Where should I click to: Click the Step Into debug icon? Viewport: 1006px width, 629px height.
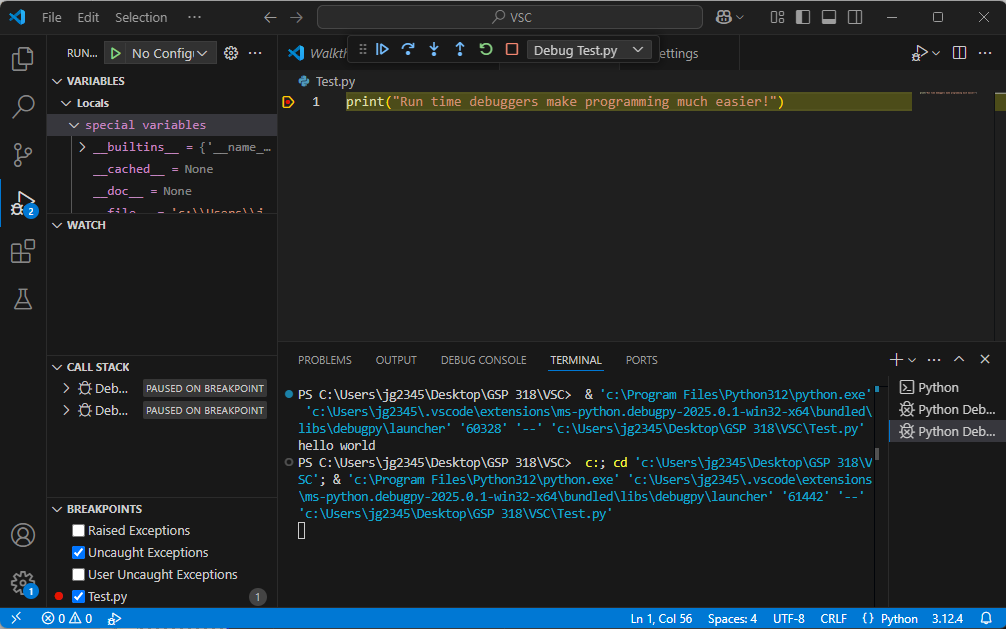coord(434,49)
